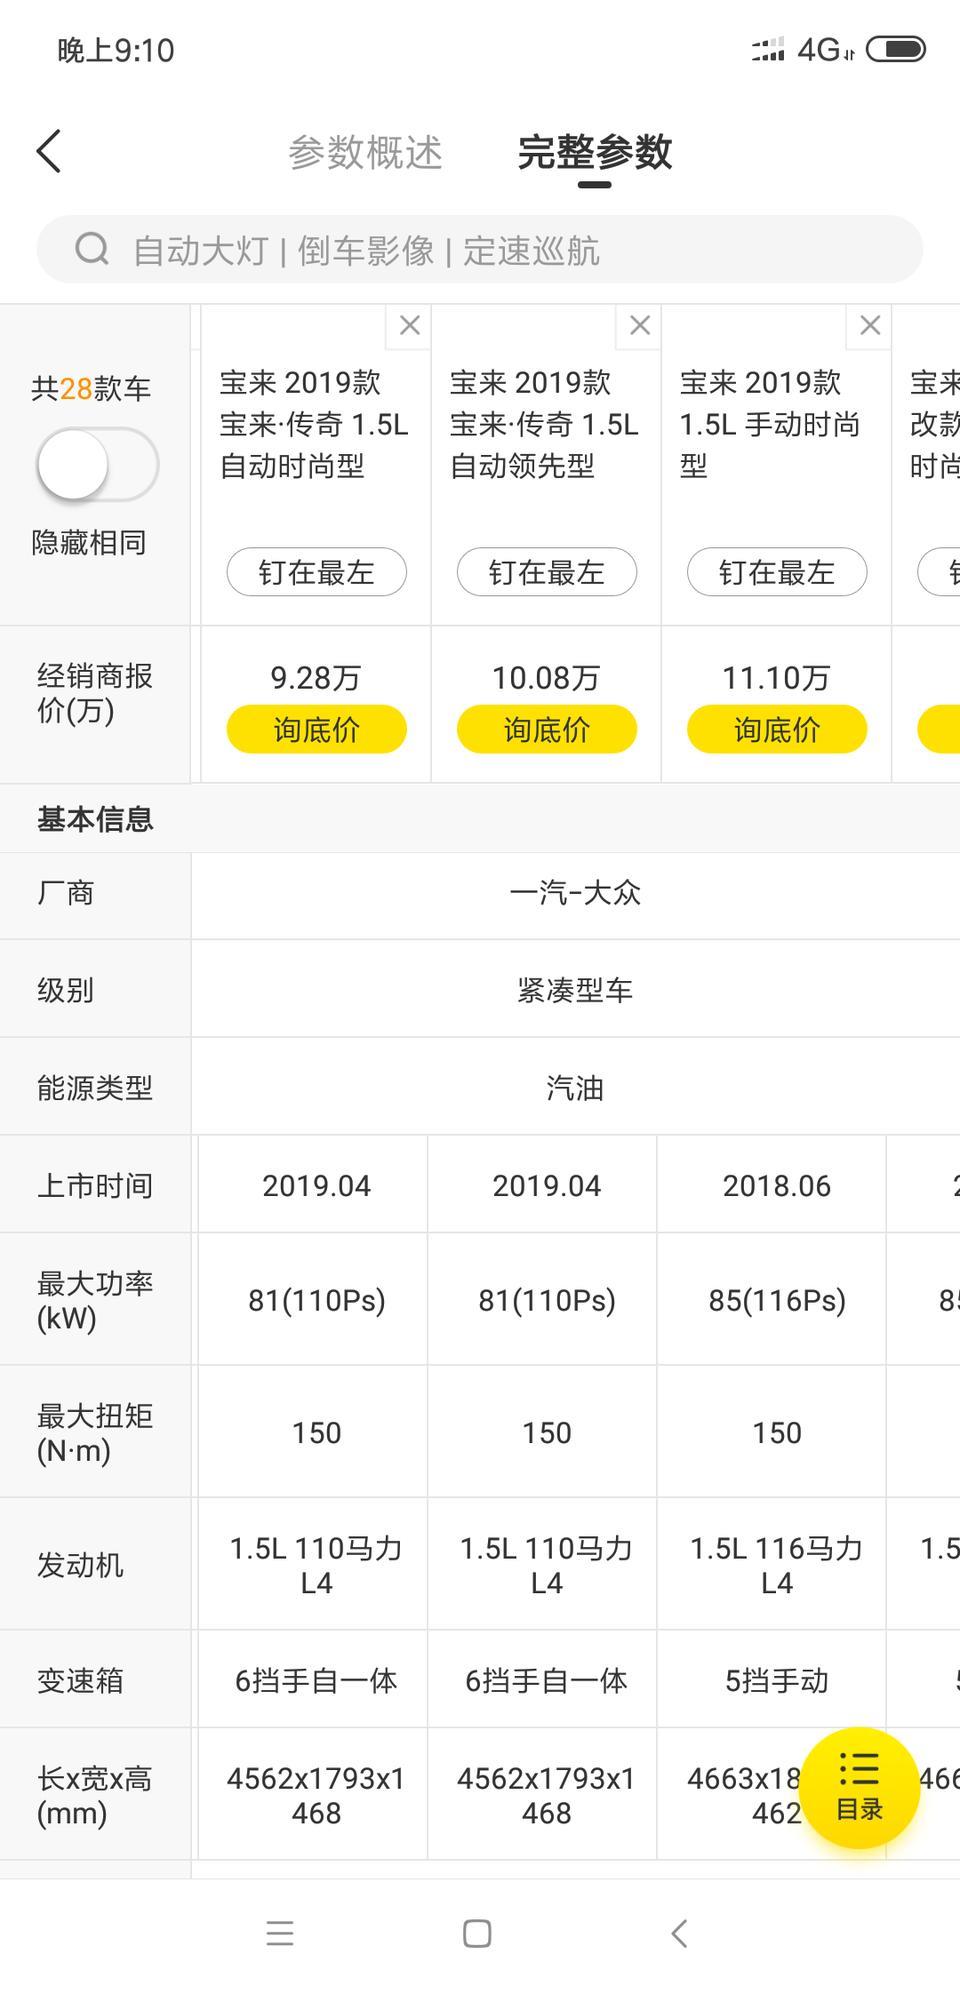This screenshot has width=960, height=1994.
Task: Open the 宝来·传奇 1.5L 自动时尚型 title
Action: tap(314, 424)
